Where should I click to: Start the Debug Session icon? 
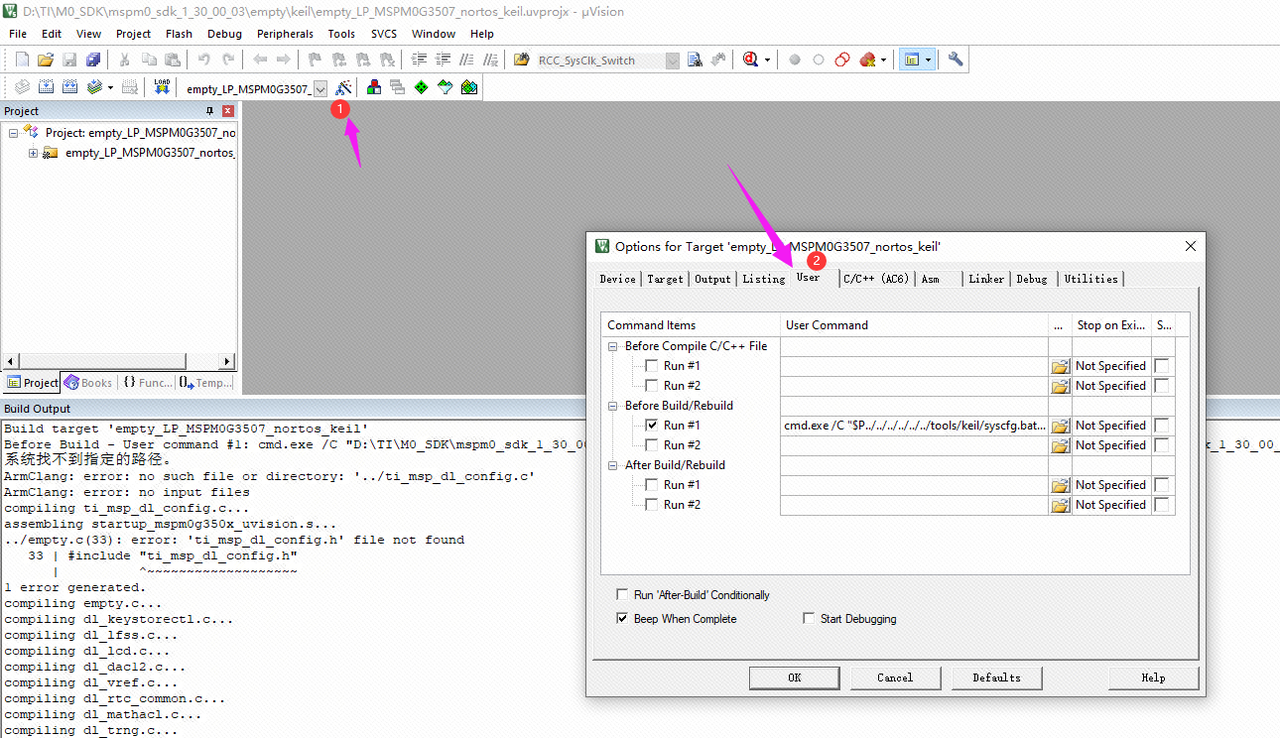[x=751, y=60]
